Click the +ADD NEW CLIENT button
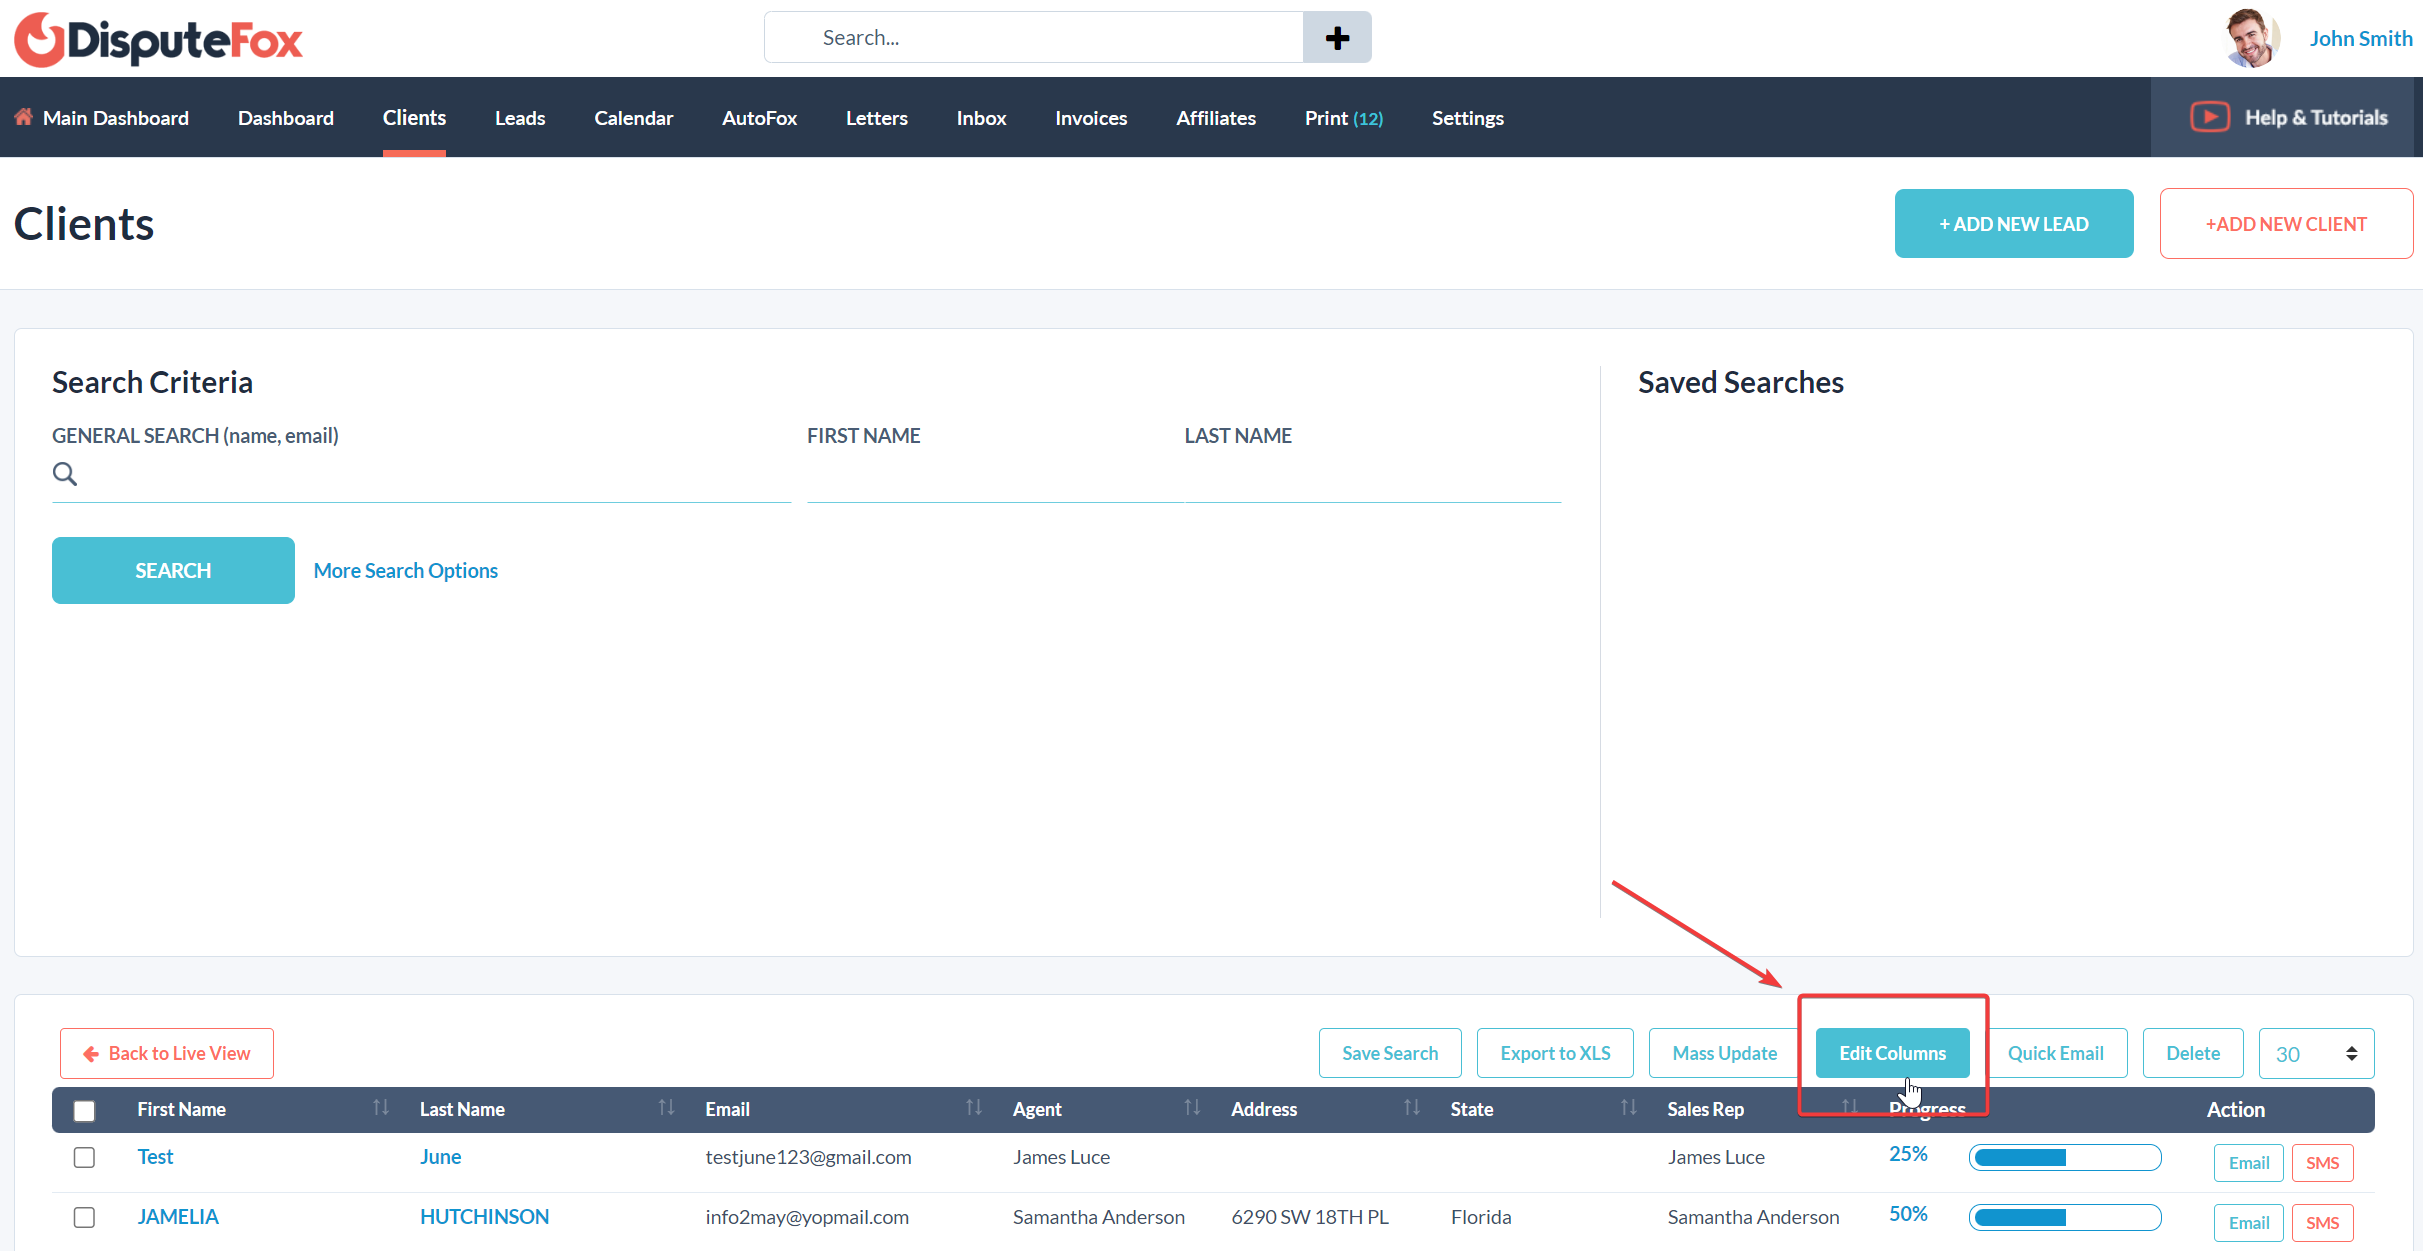This screenshot has width=2423, height=1251. [x=2286, y=224]
